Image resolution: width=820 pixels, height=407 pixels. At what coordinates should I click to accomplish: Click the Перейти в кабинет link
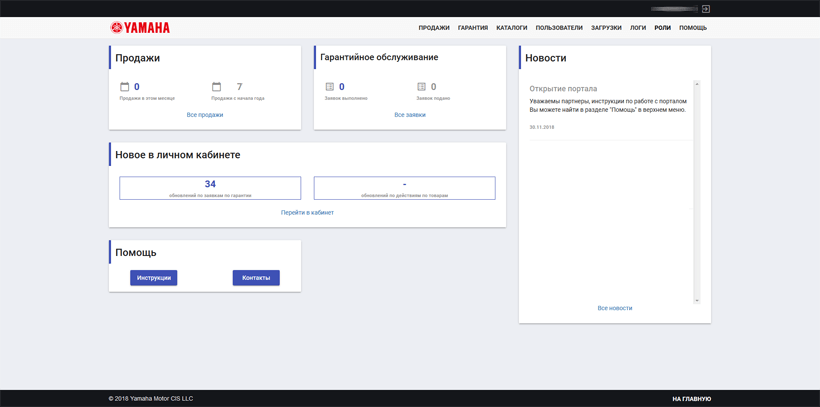coord(307,213)
